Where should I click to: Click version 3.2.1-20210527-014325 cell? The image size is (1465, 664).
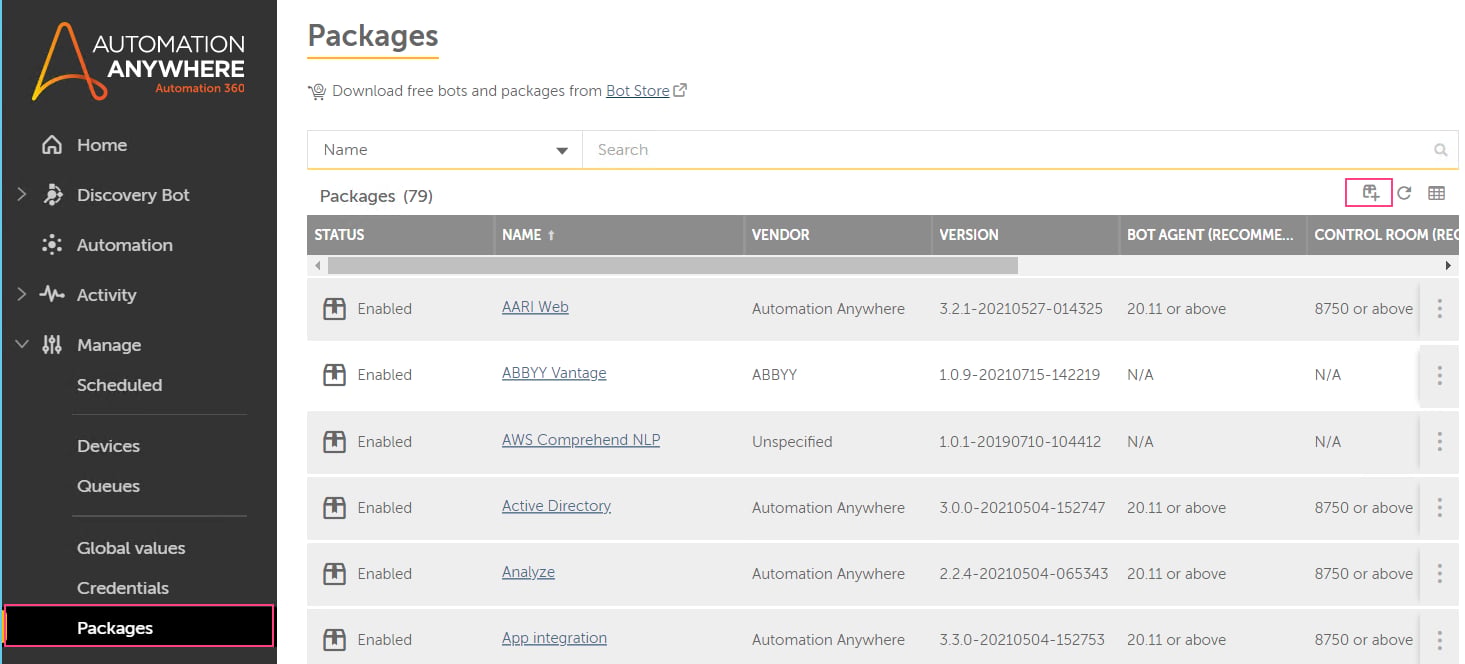click(x=1021, y=309)
